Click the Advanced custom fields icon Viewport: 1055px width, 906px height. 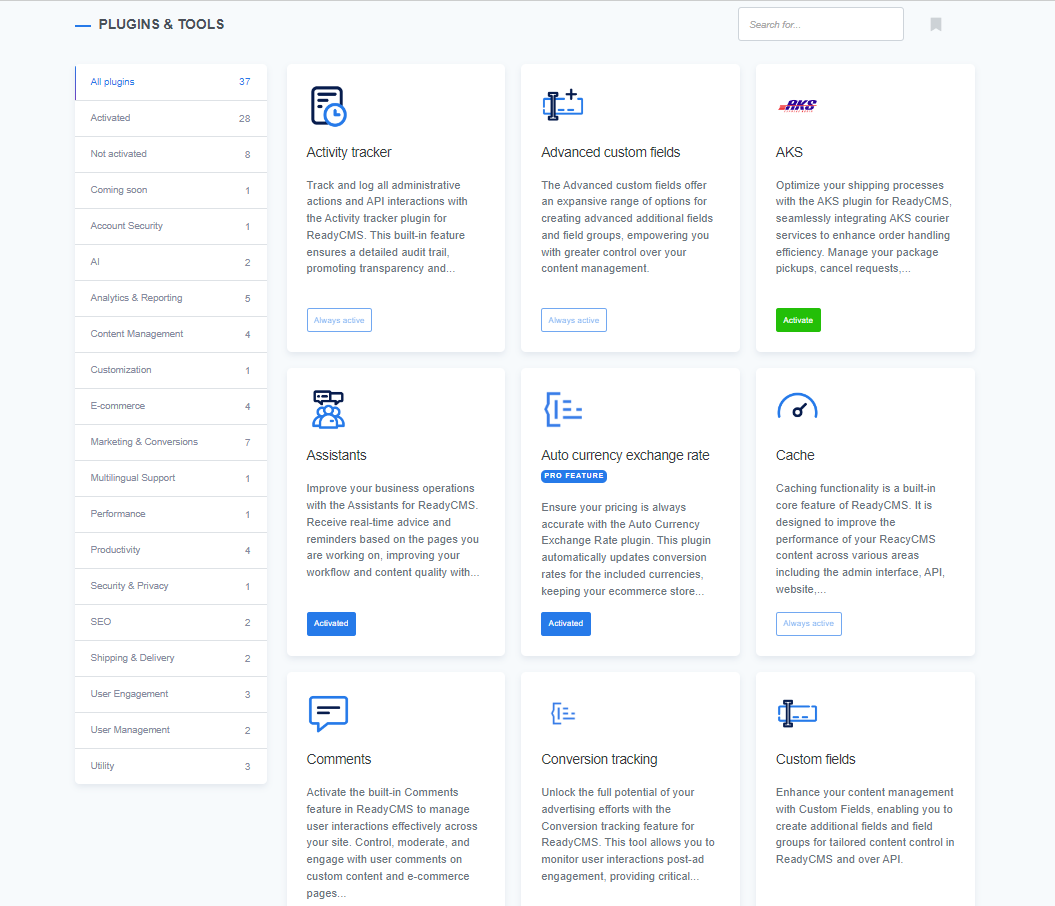pyautogui.click(x=562, y=105)
